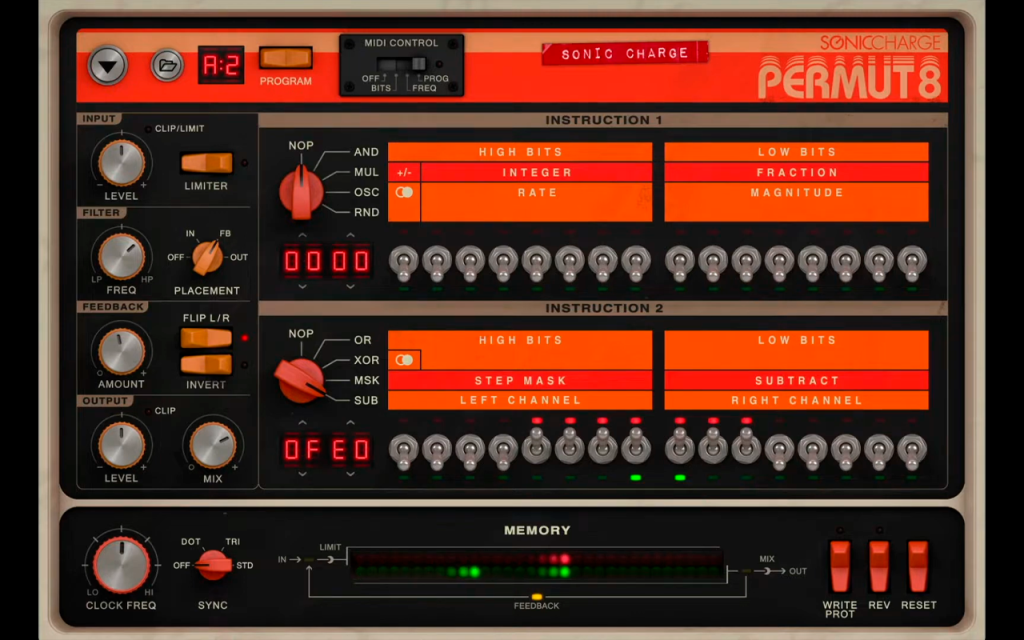Click the A:2 program number display
This screenshot has height=640, width=1024.
tap(221, 65)
